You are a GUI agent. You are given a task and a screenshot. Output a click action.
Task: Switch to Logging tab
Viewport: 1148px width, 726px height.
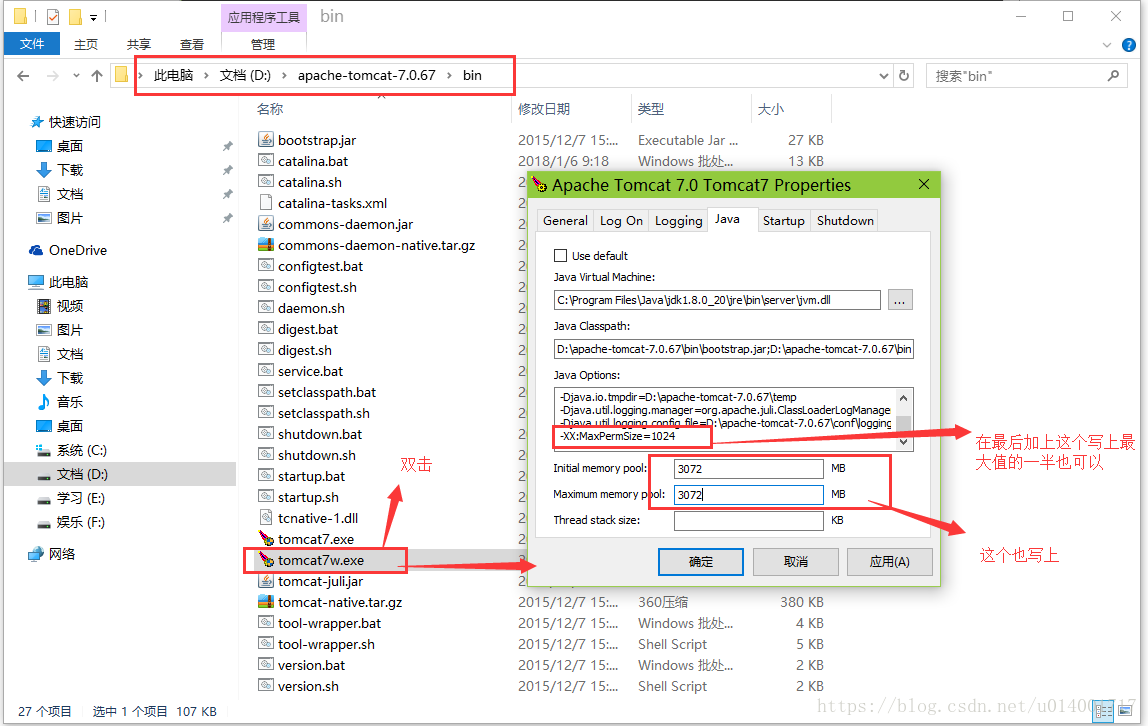point(678,220)
